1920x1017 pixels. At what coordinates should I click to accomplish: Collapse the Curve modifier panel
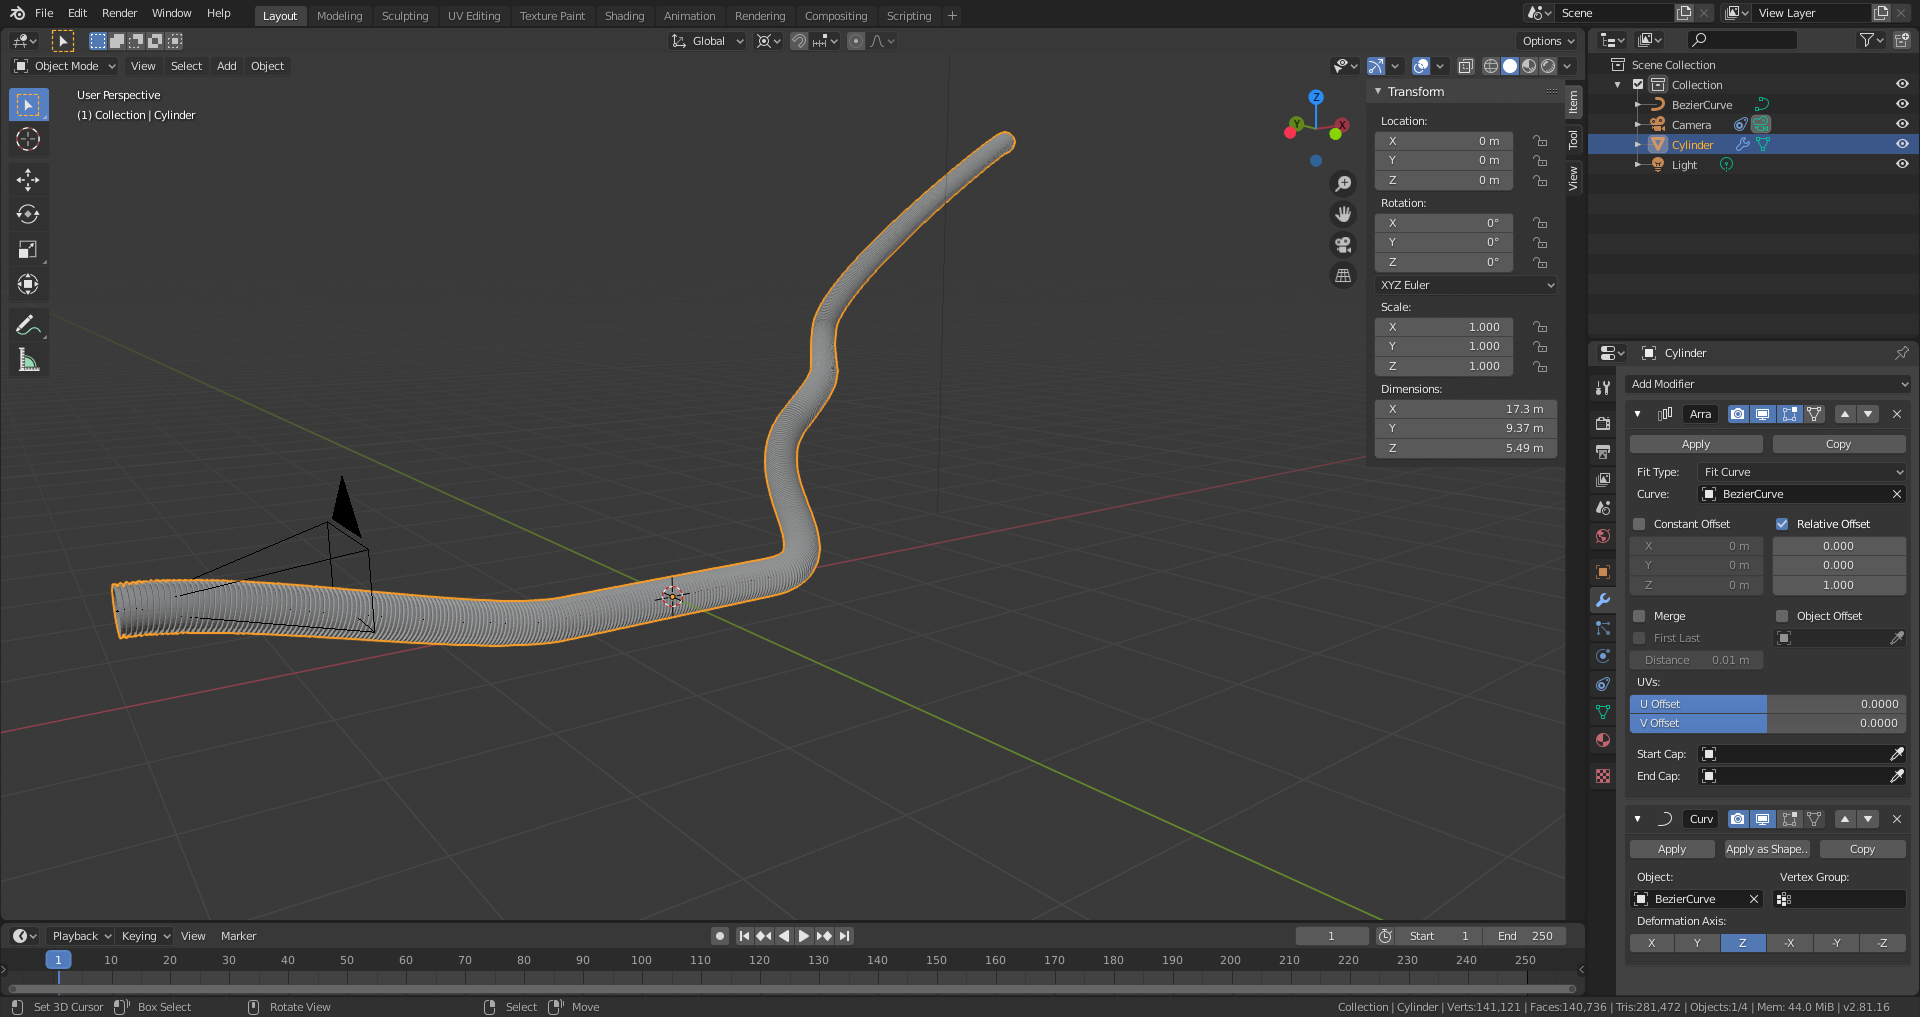pyautogui.click(x=1637, y=819)
